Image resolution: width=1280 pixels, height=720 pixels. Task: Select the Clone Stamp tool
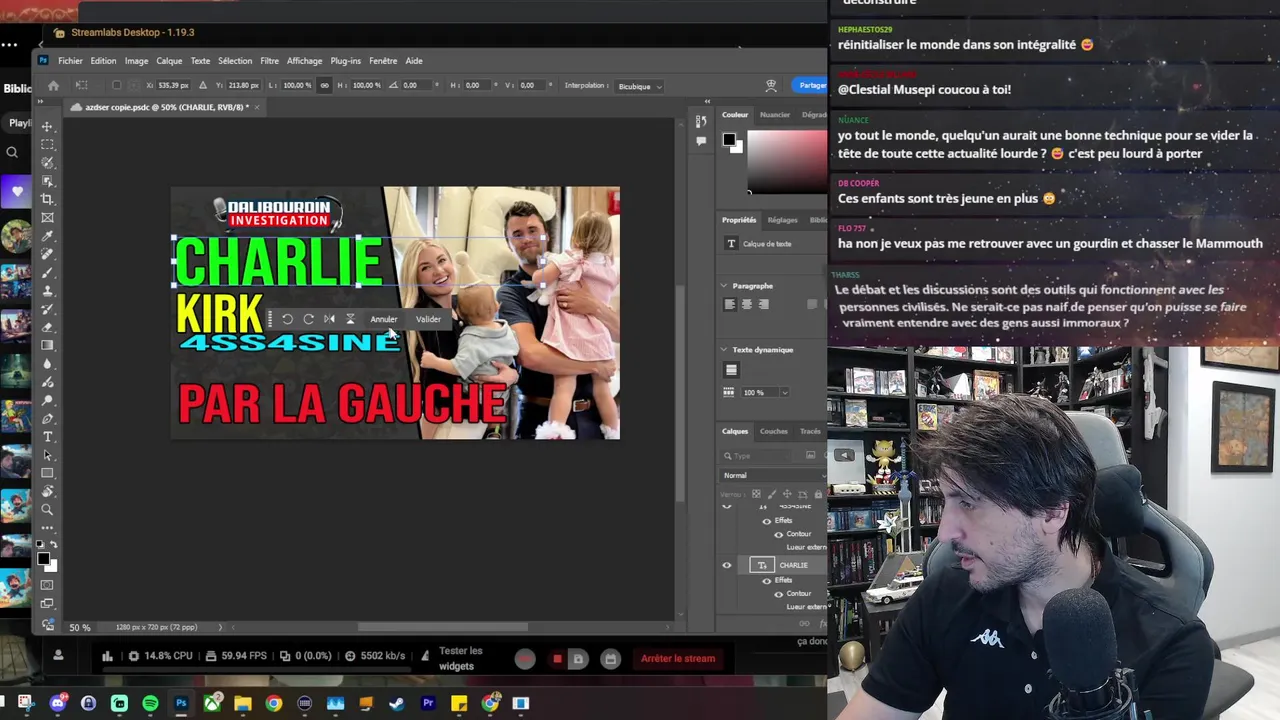(47, 290)
